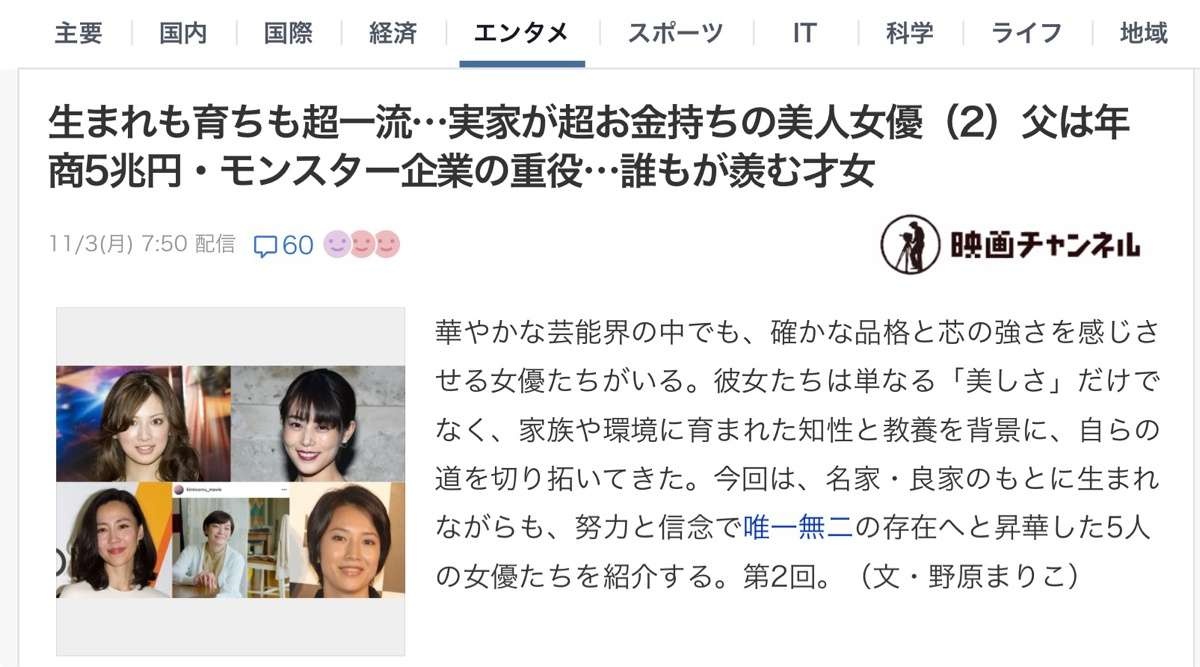Open the actresses collage thumbnail
1200x667 pixels.
(x=231, y=482)
